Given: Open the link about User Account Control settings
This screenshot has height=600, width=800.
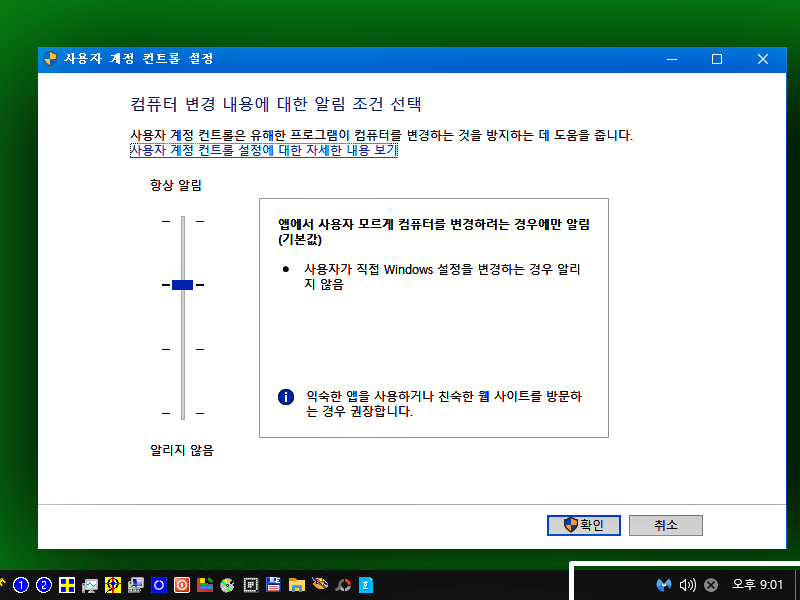Looking at the screenshot, I should coord(264,150).
